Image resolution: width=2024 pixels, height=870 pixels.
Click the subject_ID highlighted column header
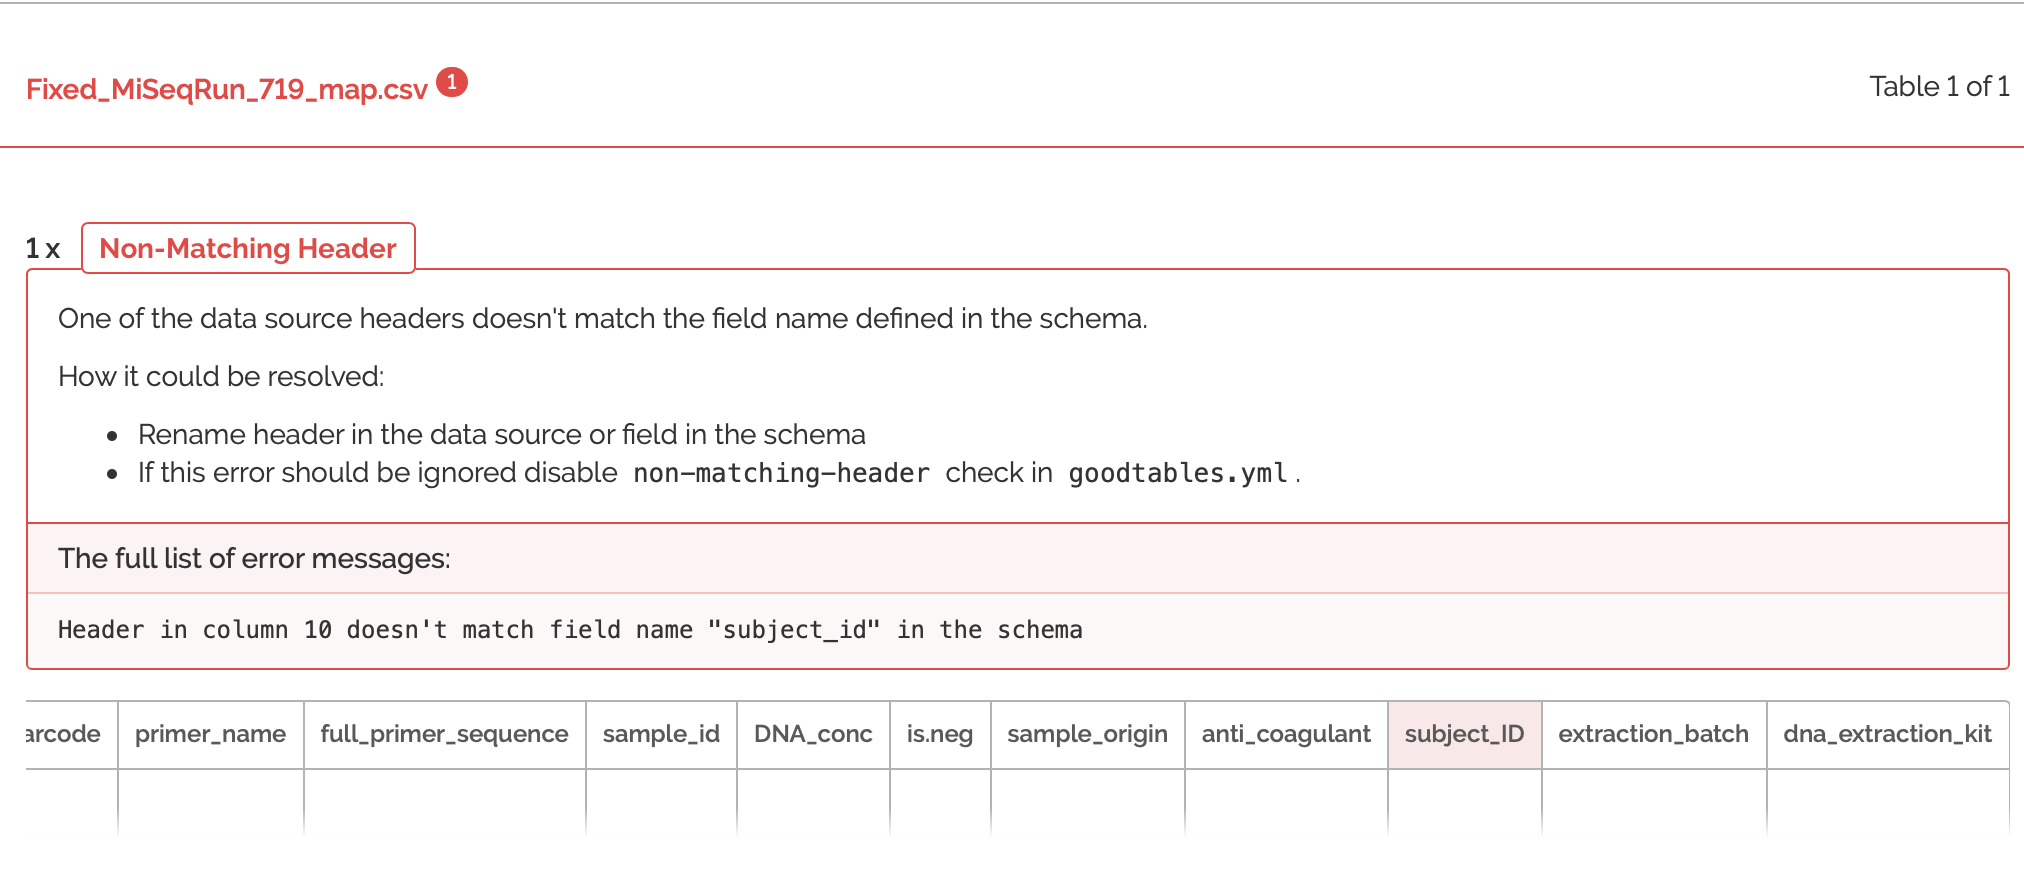(x=1464, y=734)
